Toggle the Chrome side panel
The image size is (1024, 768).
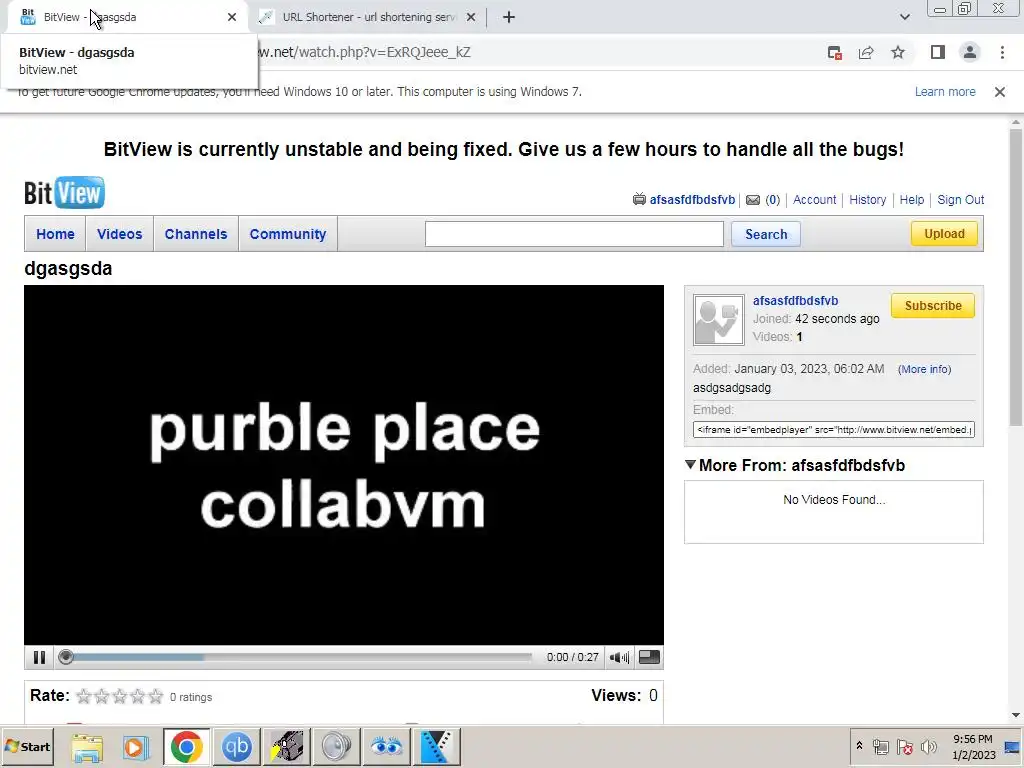pos(938,52)
